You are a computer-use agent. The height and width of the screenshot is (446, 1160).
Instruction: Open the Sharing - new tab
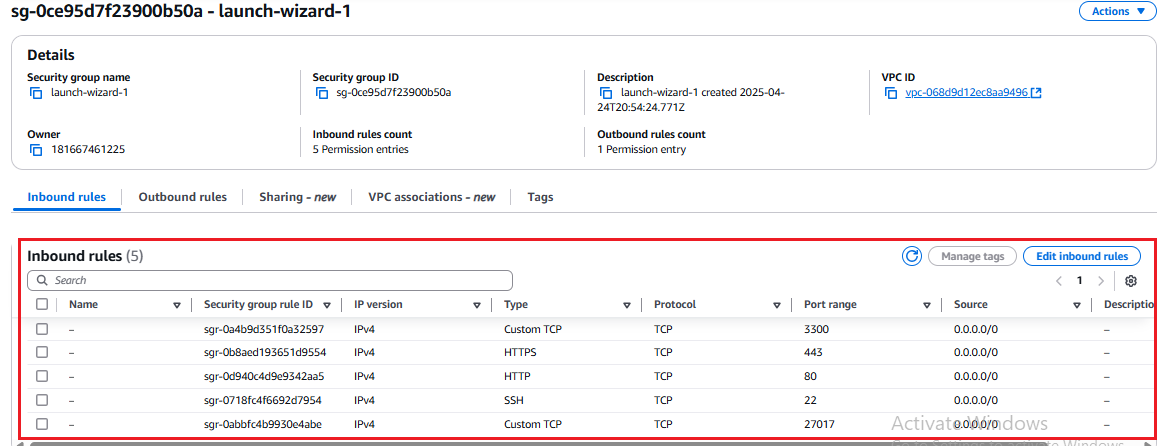point(297,197)
